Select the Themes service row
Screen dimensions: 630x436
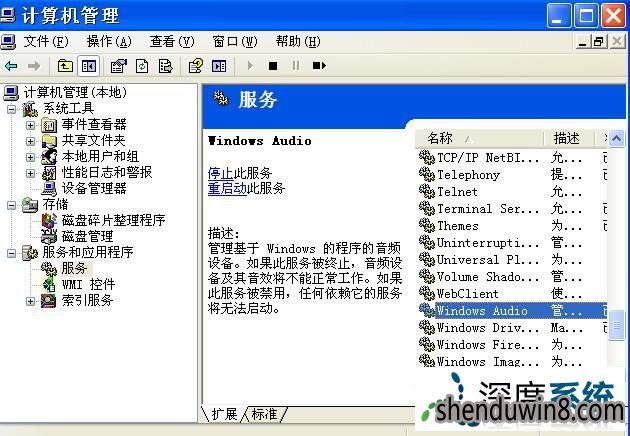[x=512, y=226]
